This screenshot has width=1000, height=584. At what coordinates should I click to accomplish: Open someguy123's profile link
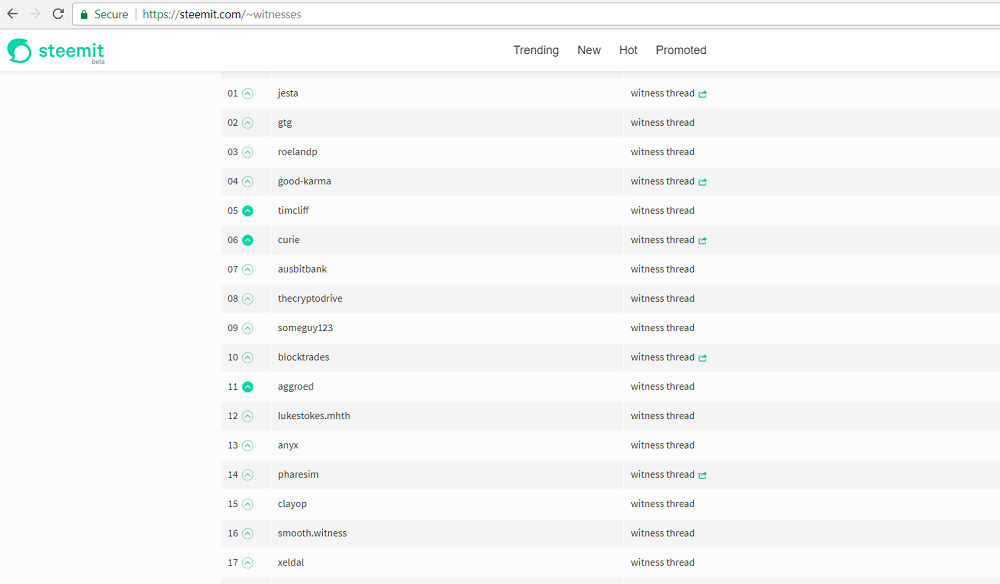point(305,328)
